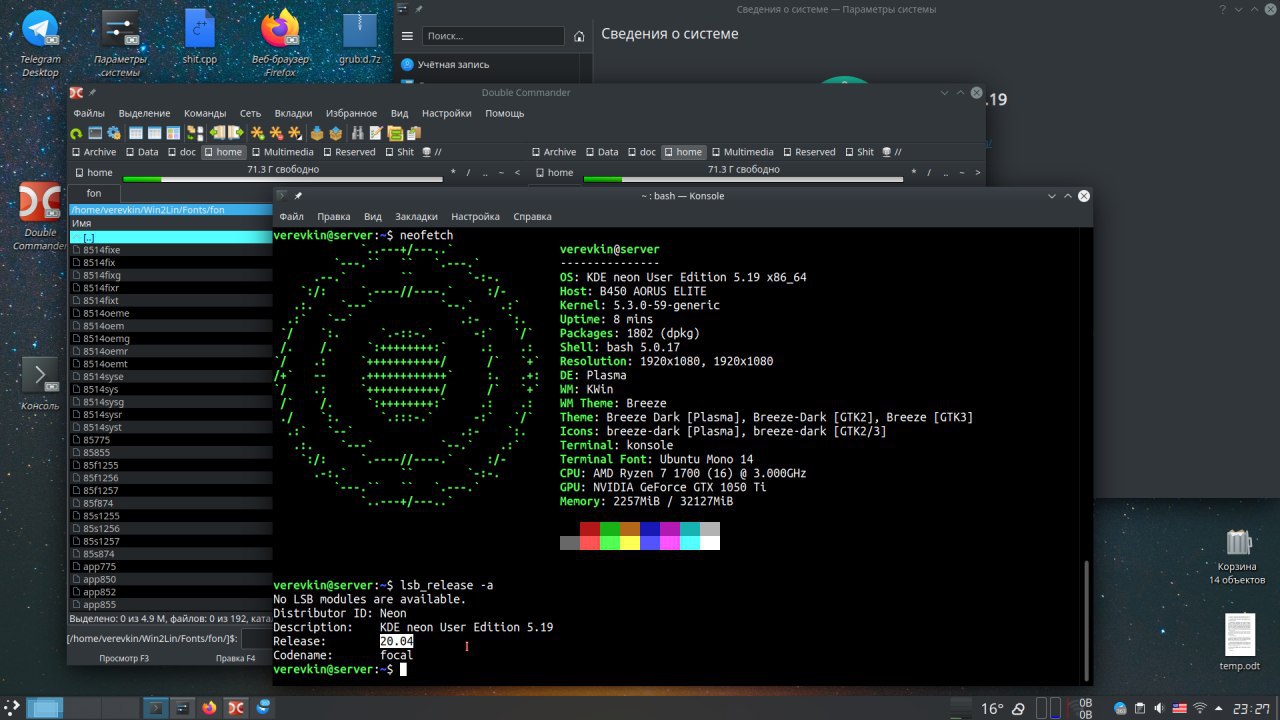
Task: Click the multi-rename notepad icon
Action: coord(376,133)
